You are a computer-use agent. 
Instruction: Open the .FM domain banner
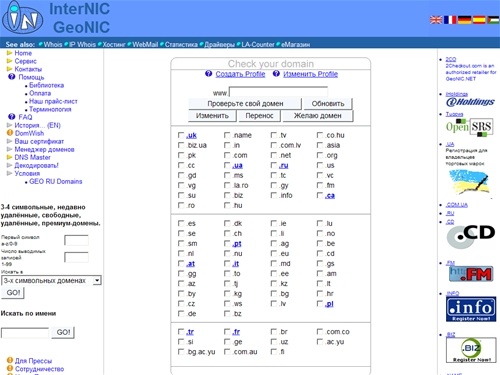(471, 274)
